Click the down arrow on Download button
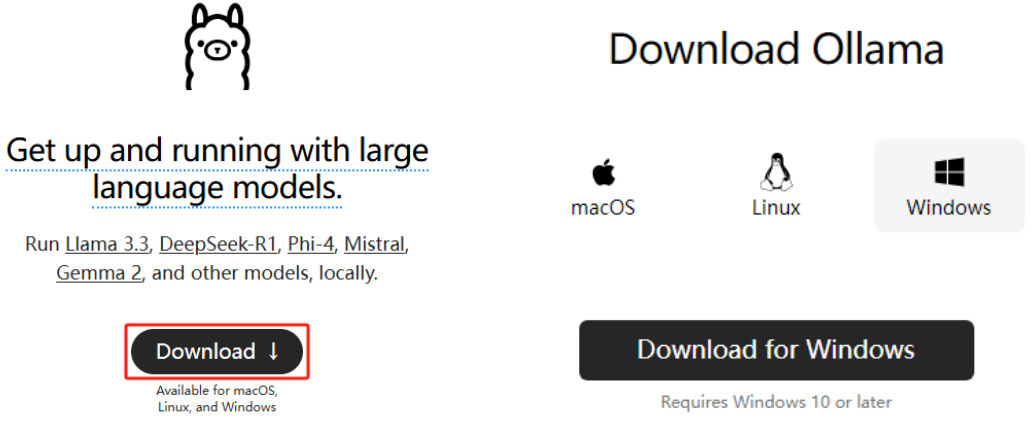Viewport: 1031px width, 424px height. pos(274,352)
